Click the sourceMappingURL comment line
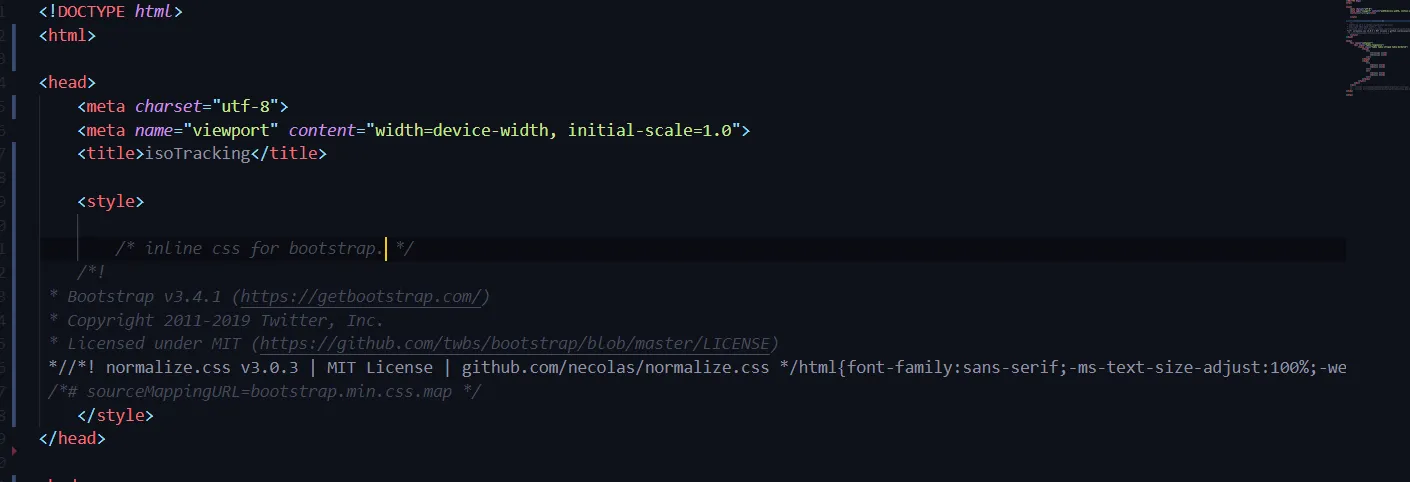Screen dimensions: 1410x482 (264, 391)
